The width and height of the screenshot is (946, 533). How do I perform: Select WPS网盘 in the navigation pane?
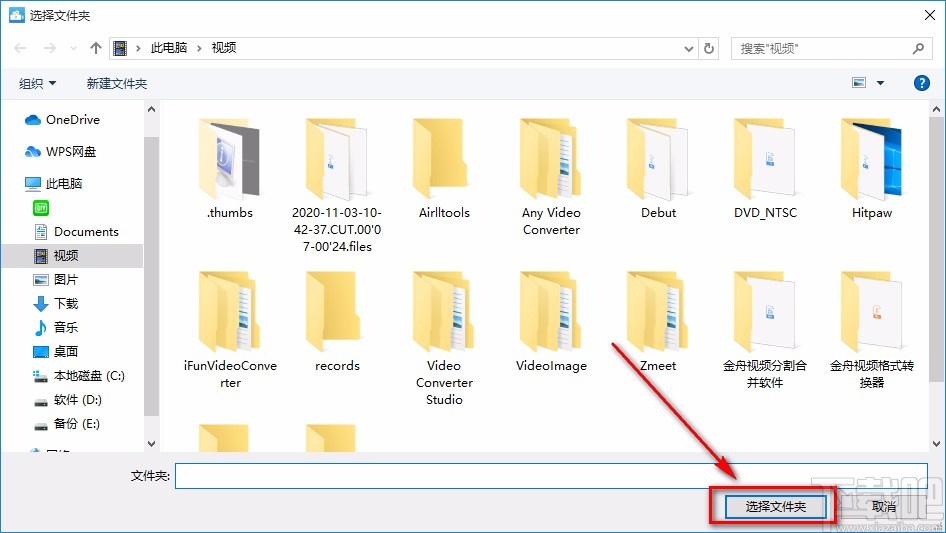coord(60,152)
